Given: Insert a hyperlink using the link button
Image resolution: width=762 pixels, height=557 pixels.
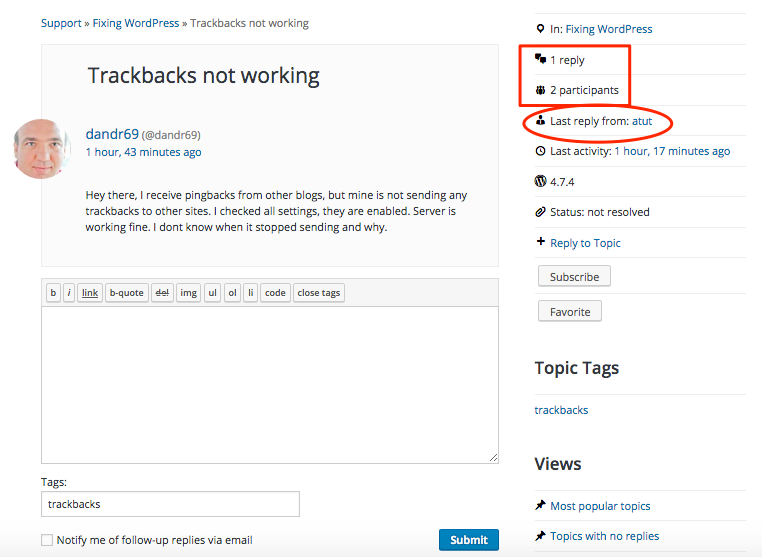Looking at the screenshot, I should click(x=90, y=293).
